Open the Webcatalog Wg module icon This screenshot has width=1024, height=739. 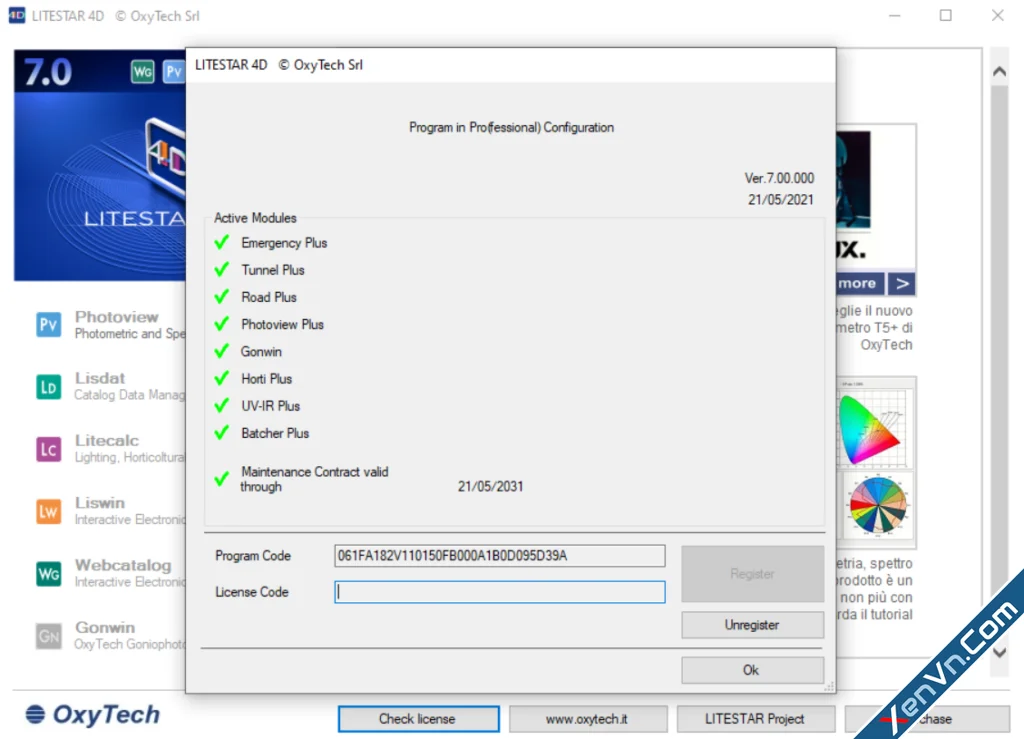coord(48,574)
